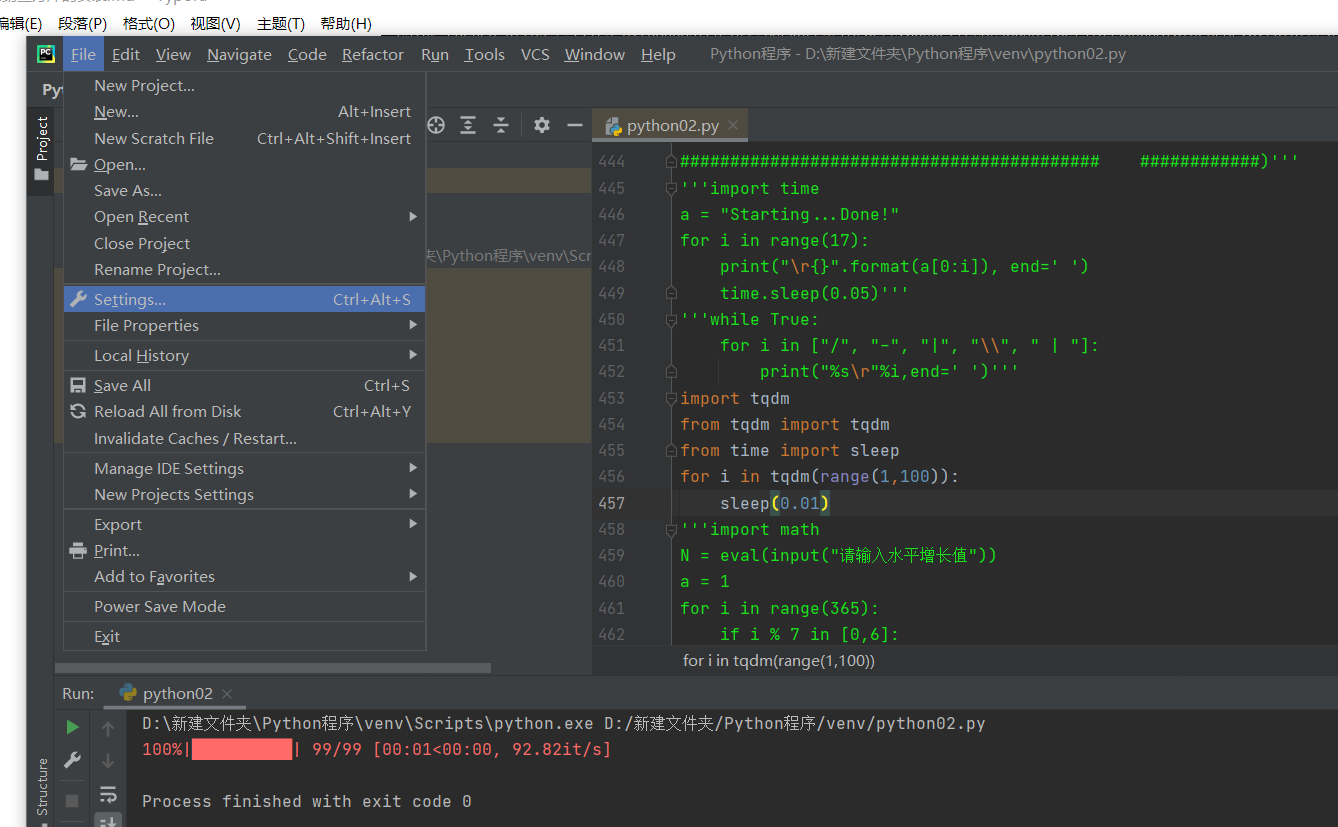Choose Rename Project menu entry
This screenshot has height=827, width=1338.
coord(245,269)
